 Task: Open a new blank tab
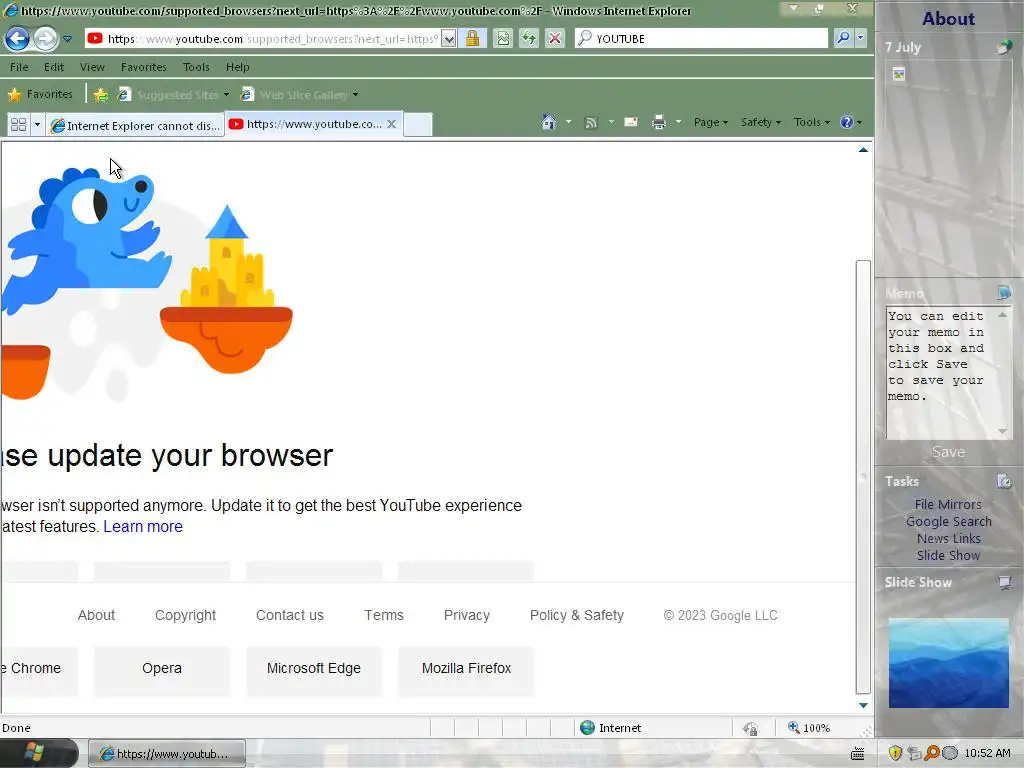418,124
